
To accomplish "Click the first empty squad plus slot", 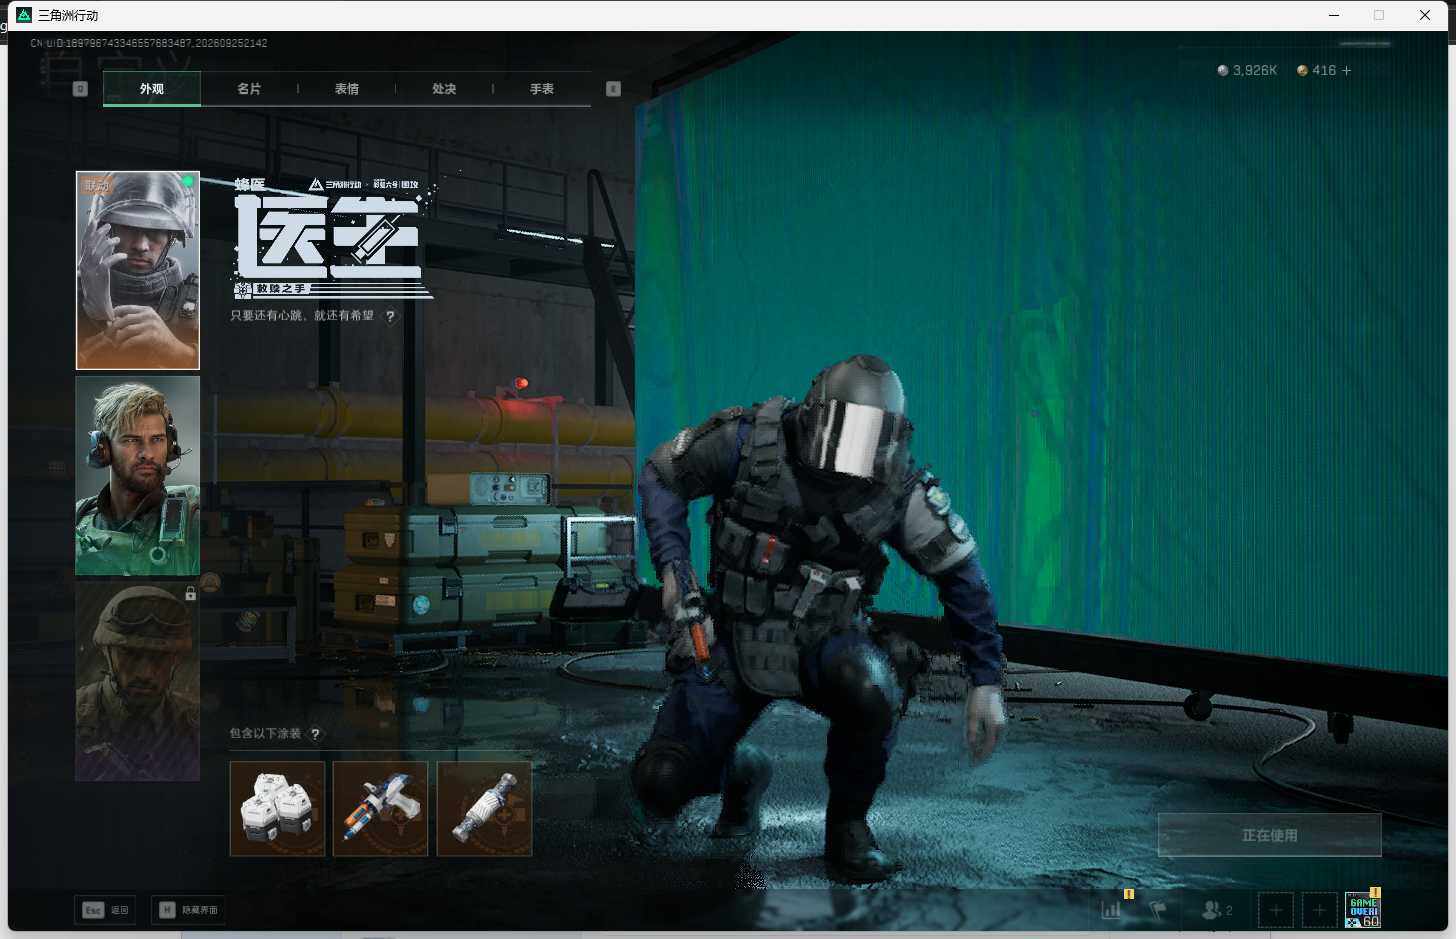I will [x=1275, y=910].
